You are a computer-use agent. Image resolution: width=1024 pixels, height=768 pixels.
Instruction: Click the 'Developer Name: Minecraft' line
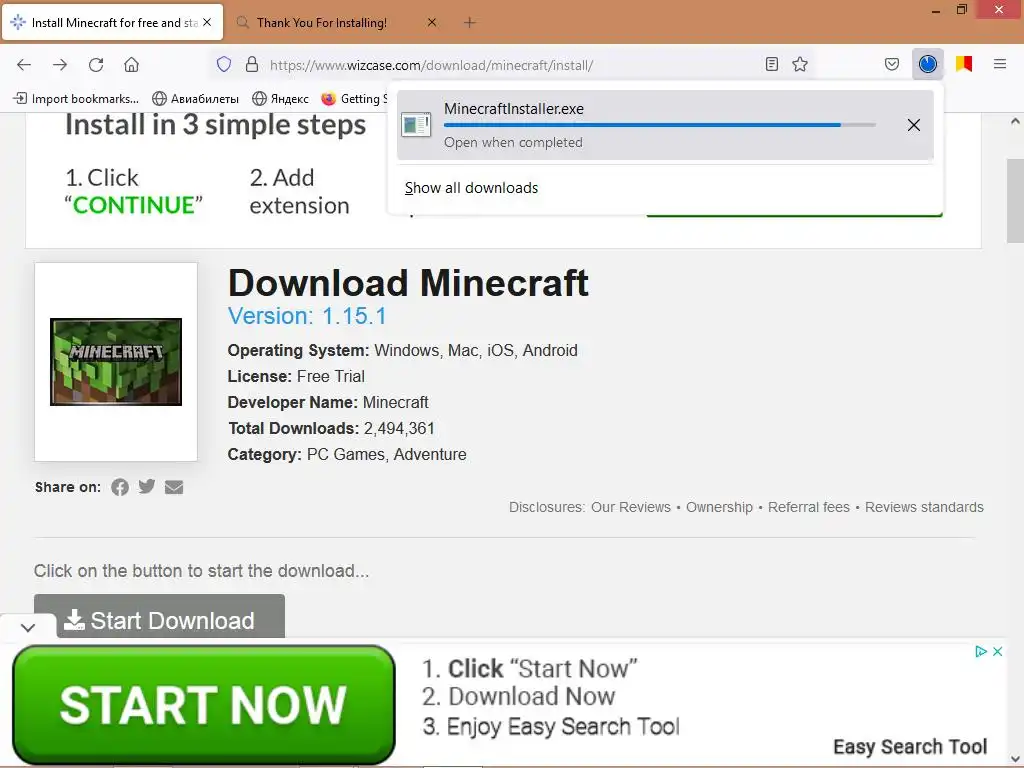coord(328,402)
